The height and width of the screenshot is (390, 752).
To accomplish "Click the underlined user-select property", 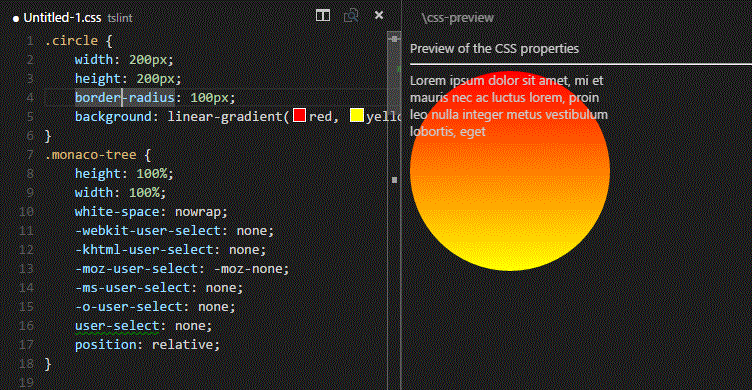I will point(117,326).
